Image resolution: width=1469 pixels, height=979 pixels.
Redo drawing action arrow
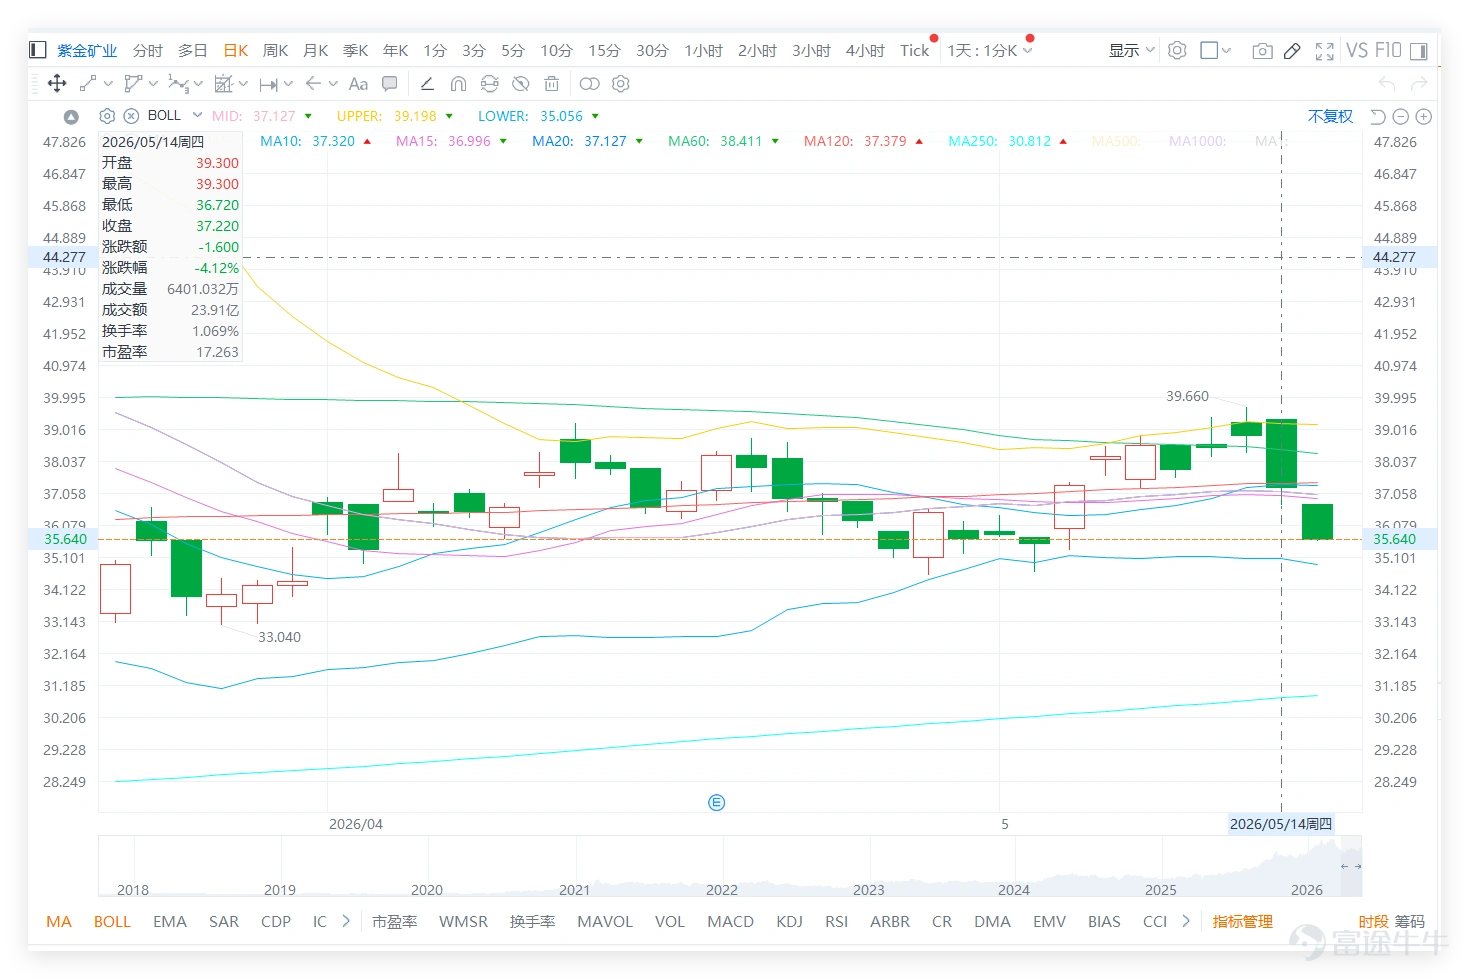1419,84
